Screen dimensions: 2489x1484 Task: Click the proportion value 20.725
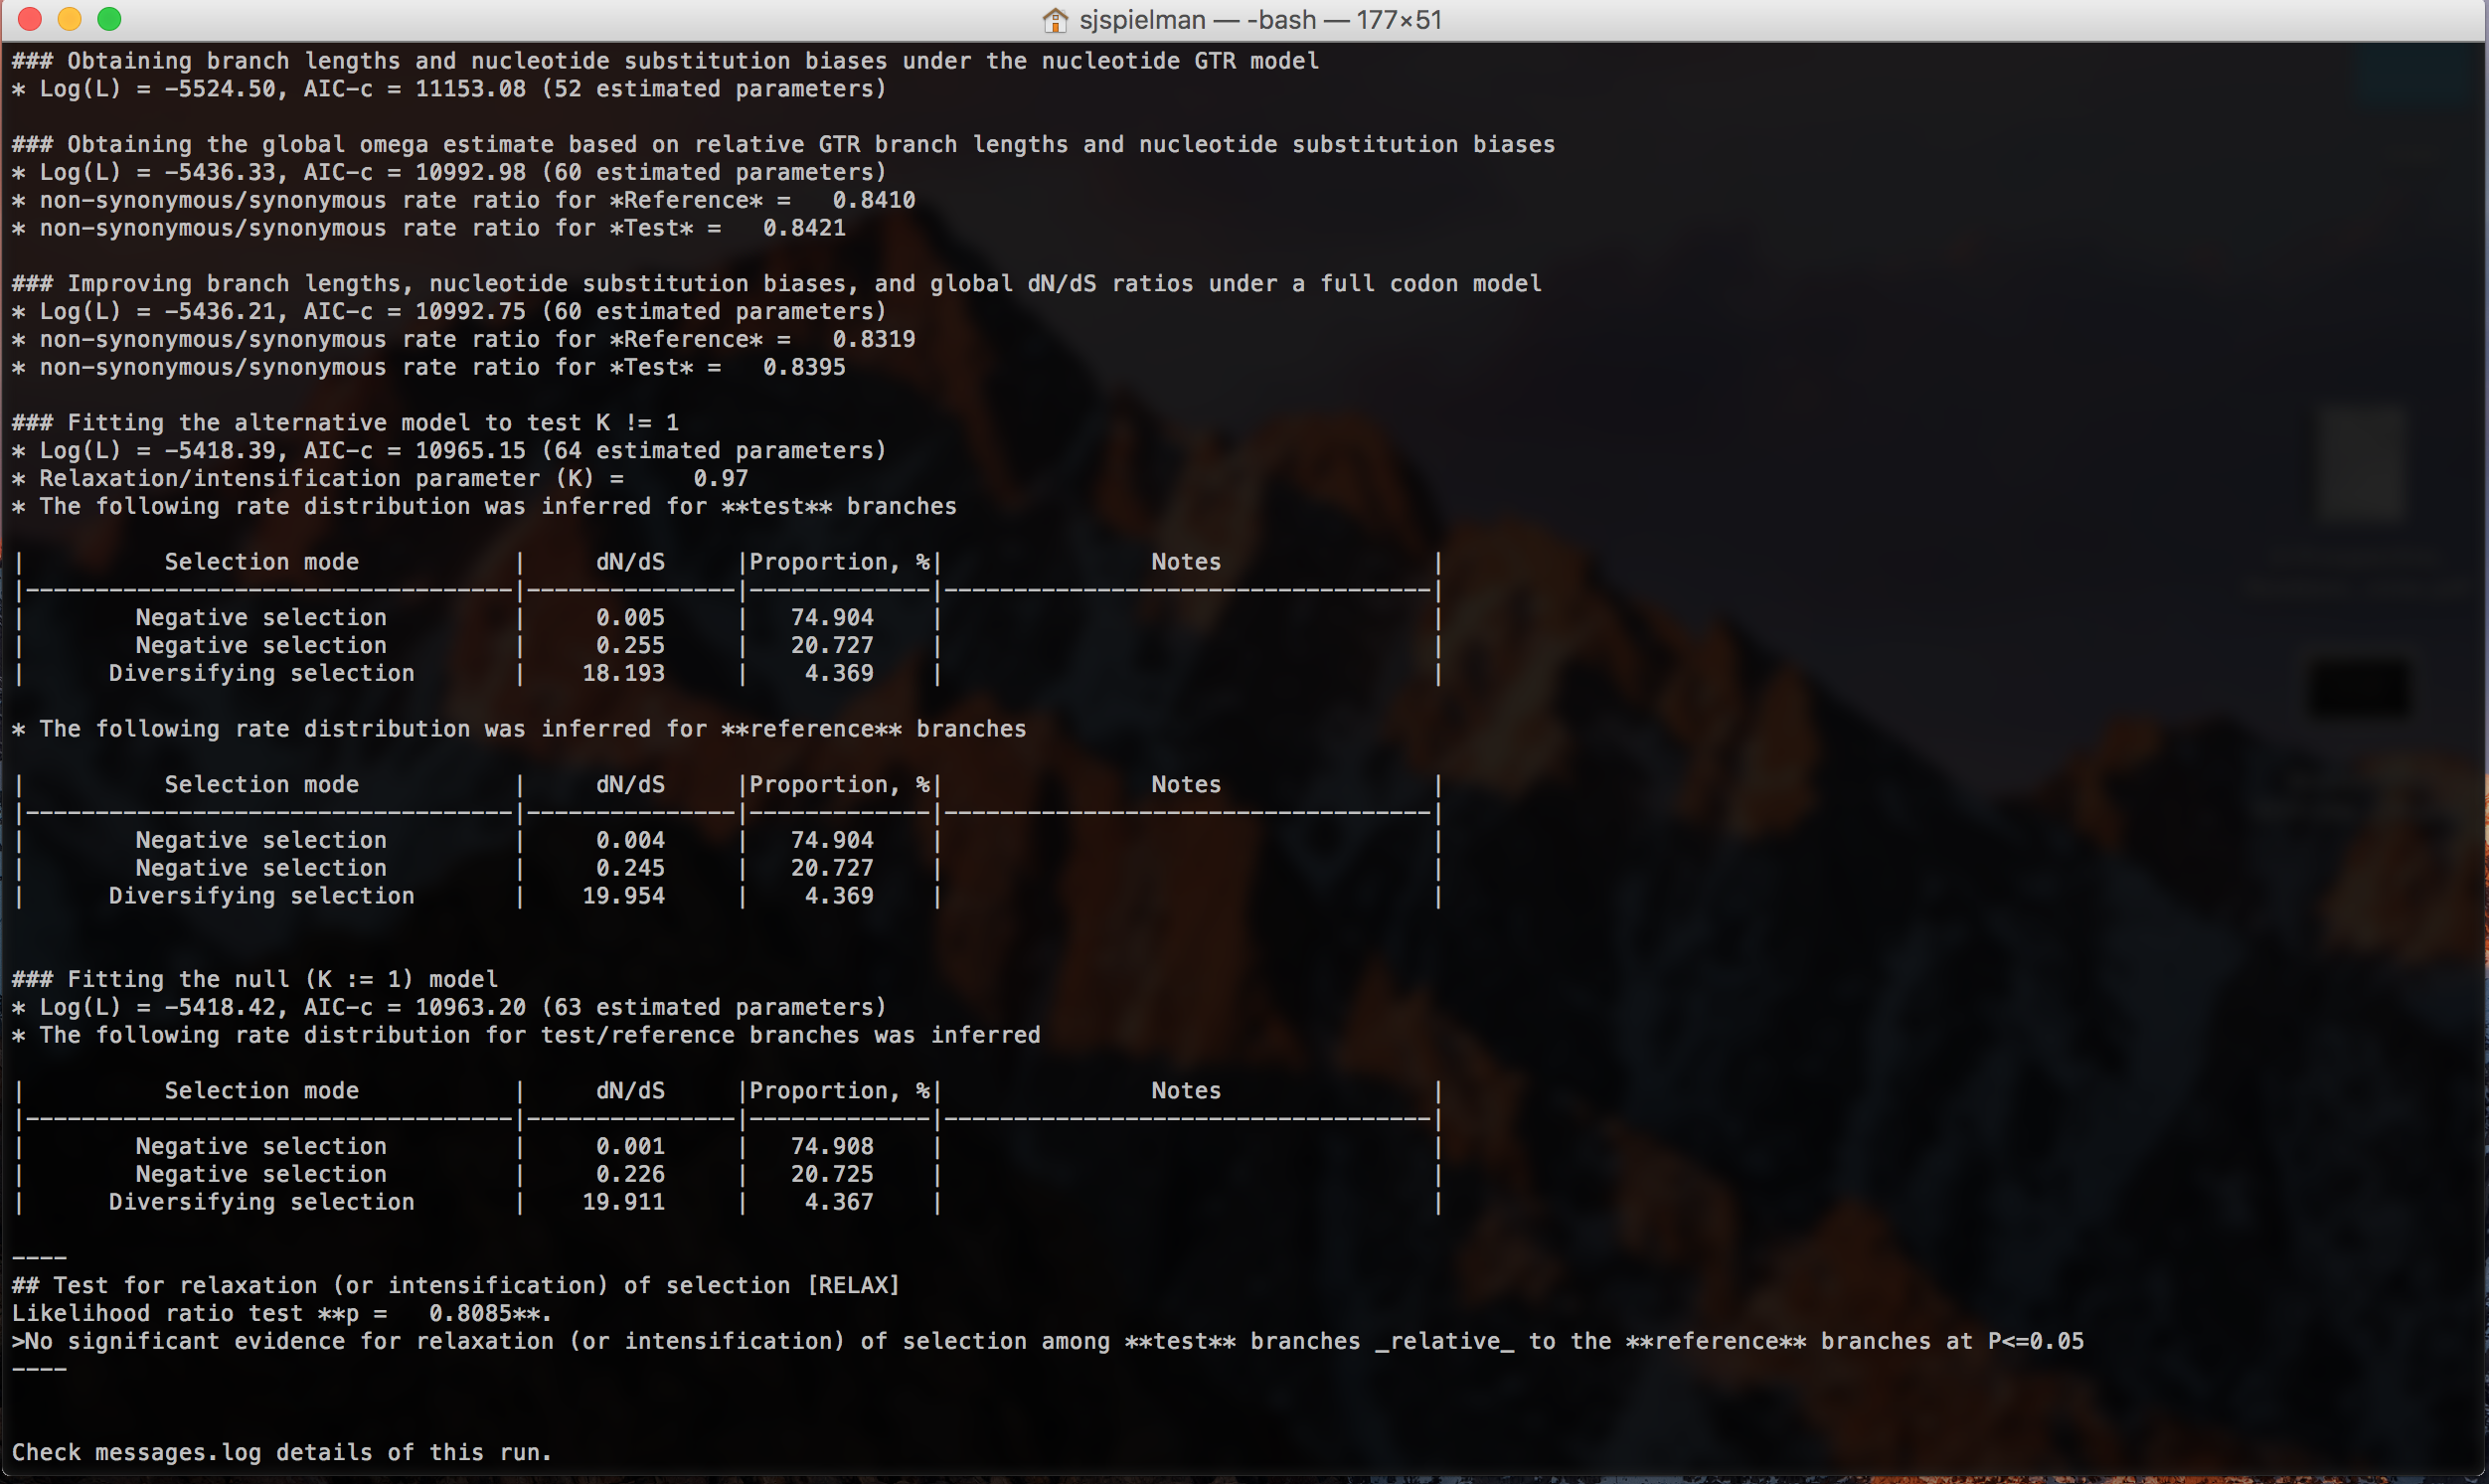[x=832, y=1174]
